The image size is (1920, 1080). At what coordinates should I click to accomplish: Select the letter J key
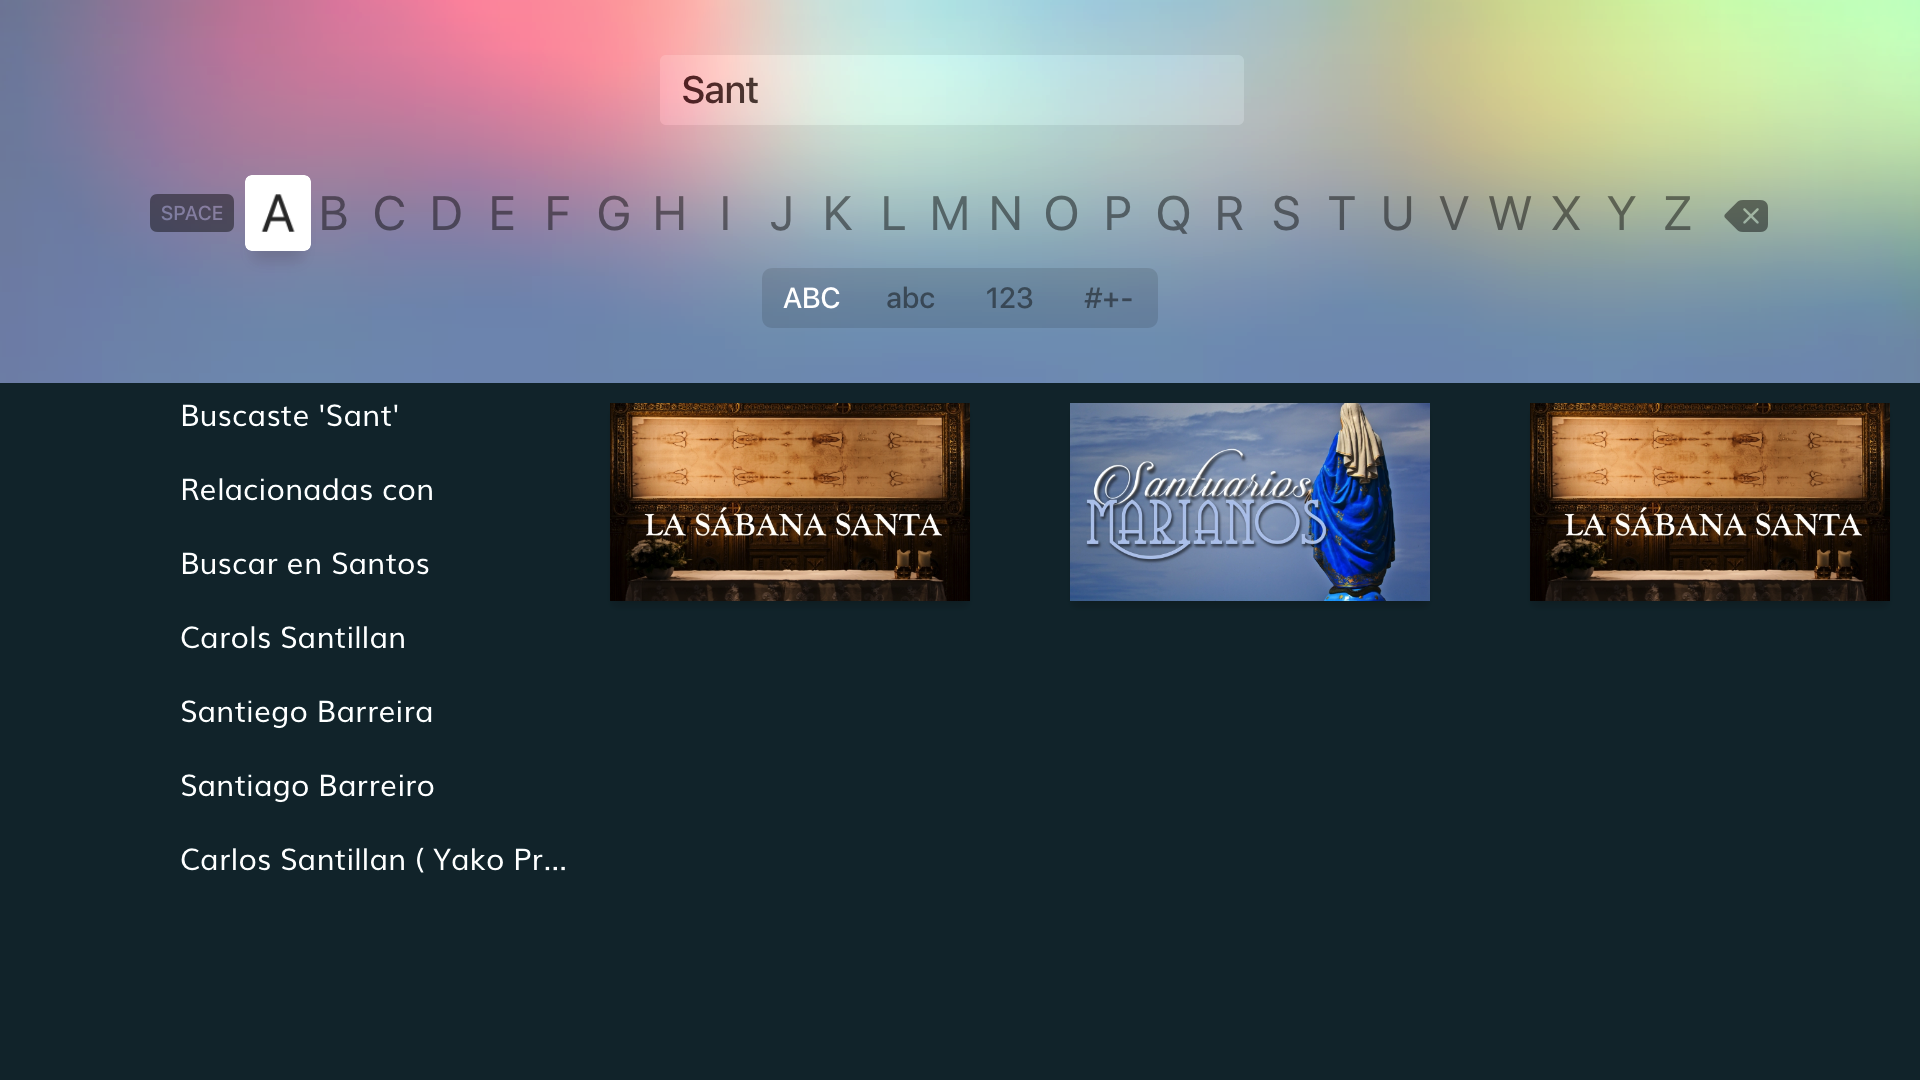[782, 213]
